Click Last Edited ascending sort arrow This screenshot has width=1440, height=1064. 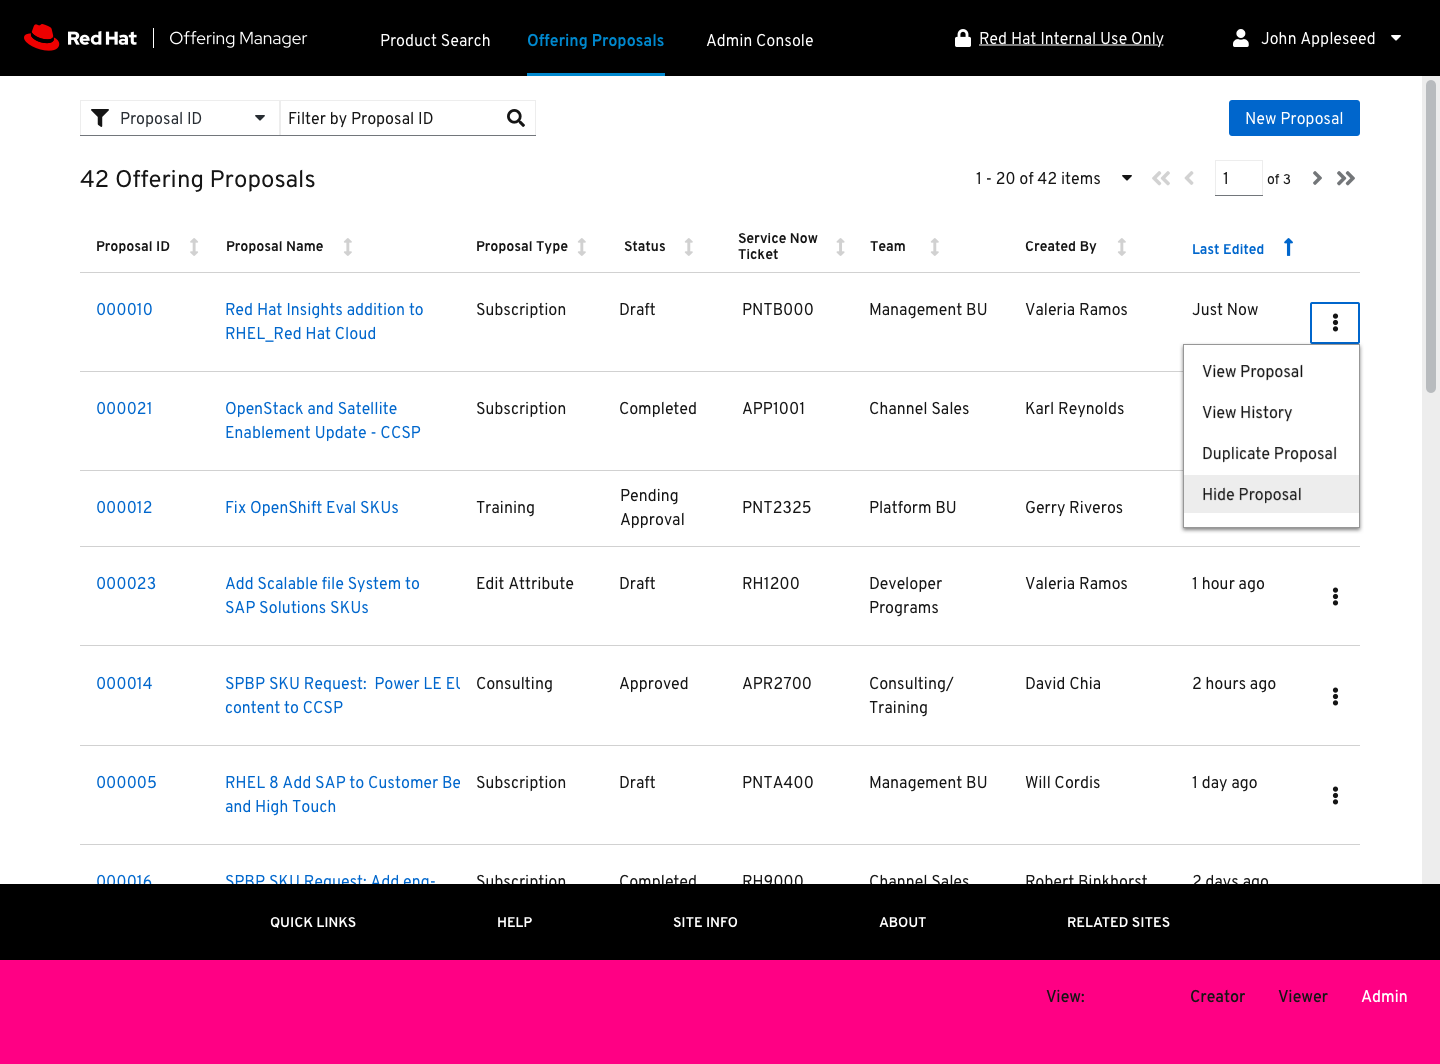1288,247
